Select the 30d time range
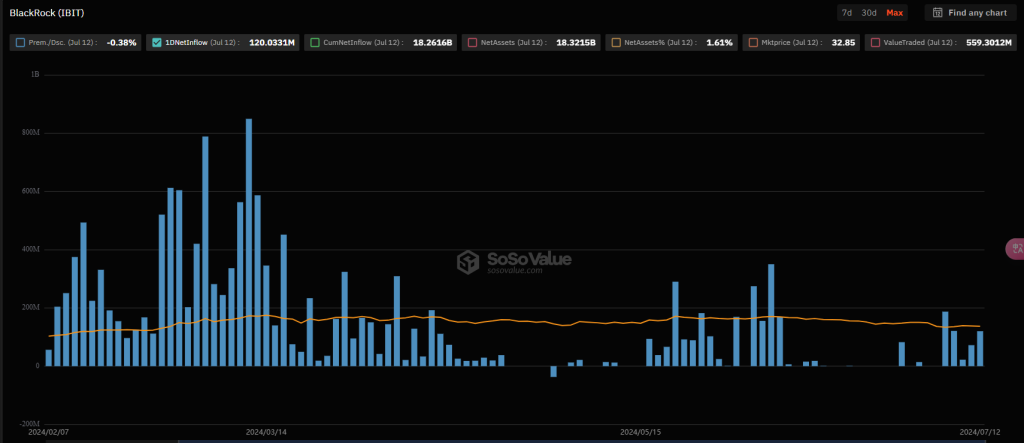Screen dimensions: 1024x443 869,13
